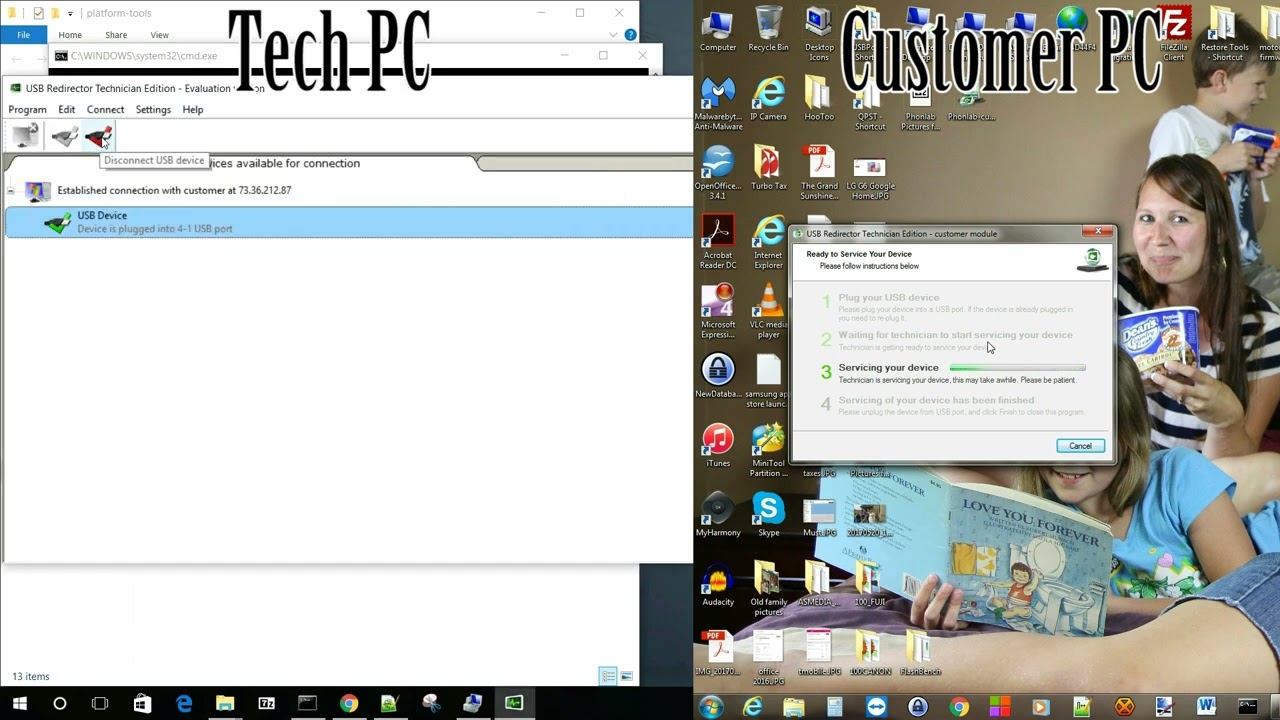Open MiniTool Partition desktop icon

768,450
